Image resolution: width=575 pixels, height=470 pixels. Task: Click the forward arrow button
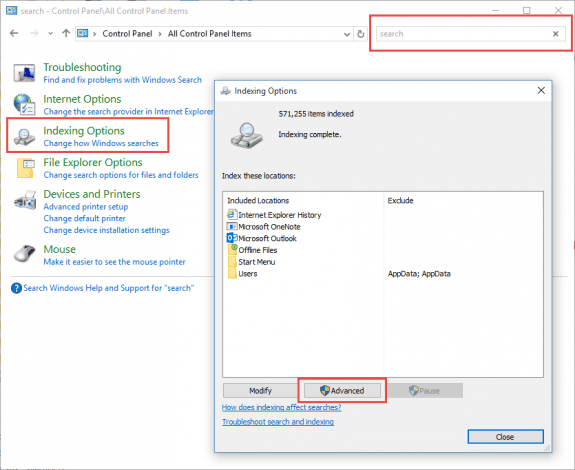(34, 33)
